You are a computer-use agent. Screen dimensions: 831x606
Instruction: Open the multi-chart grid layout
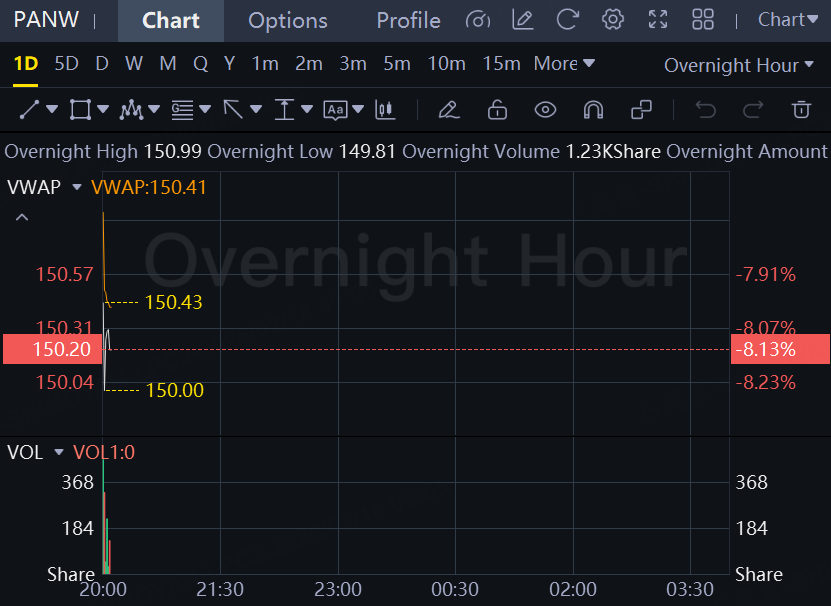[x=703, y=20]
